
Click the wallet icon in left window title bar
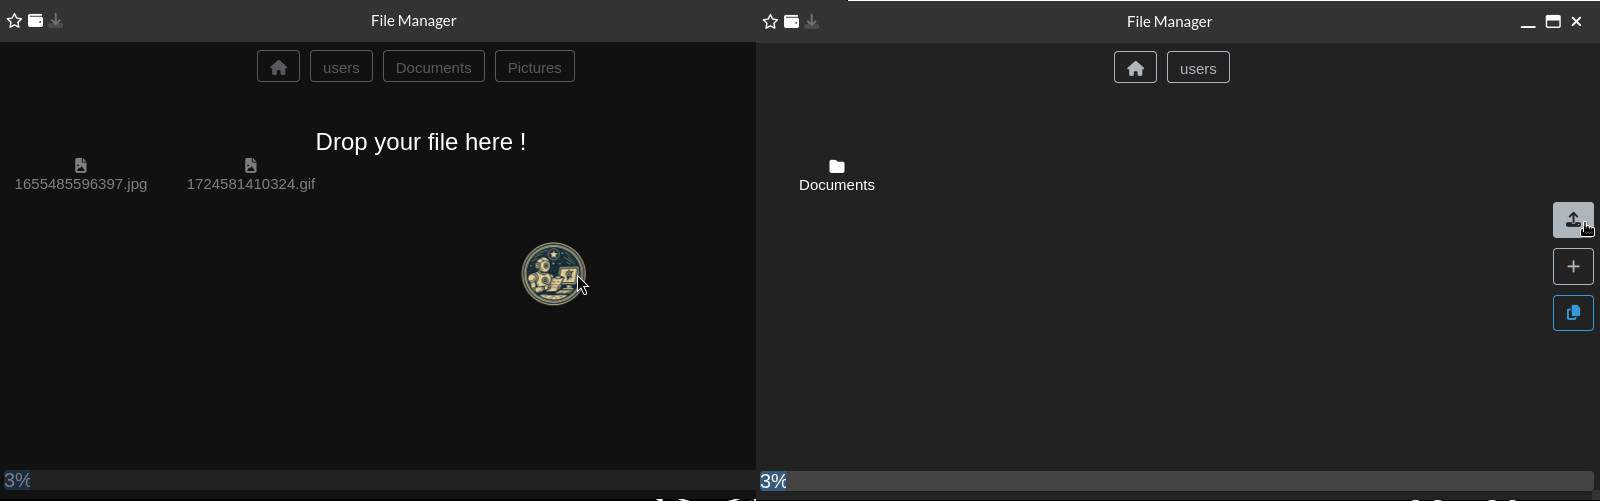[x=36, y=21]
